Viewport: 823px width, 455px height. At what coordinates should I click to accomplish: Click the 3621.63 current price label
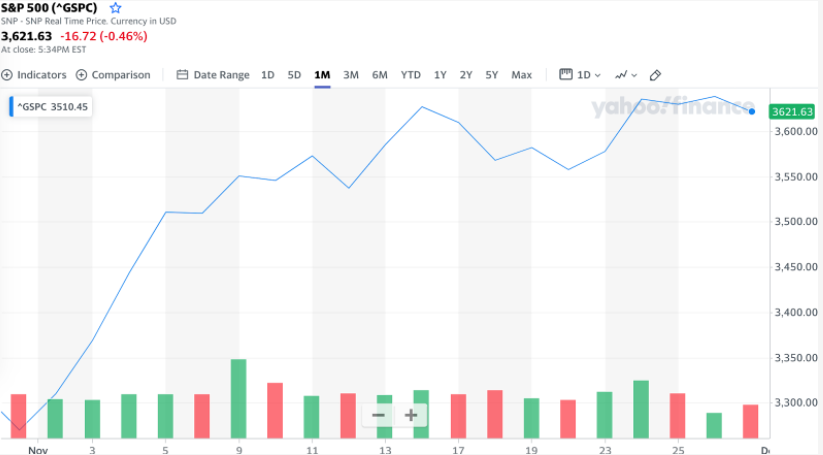[x=792, y=112]
